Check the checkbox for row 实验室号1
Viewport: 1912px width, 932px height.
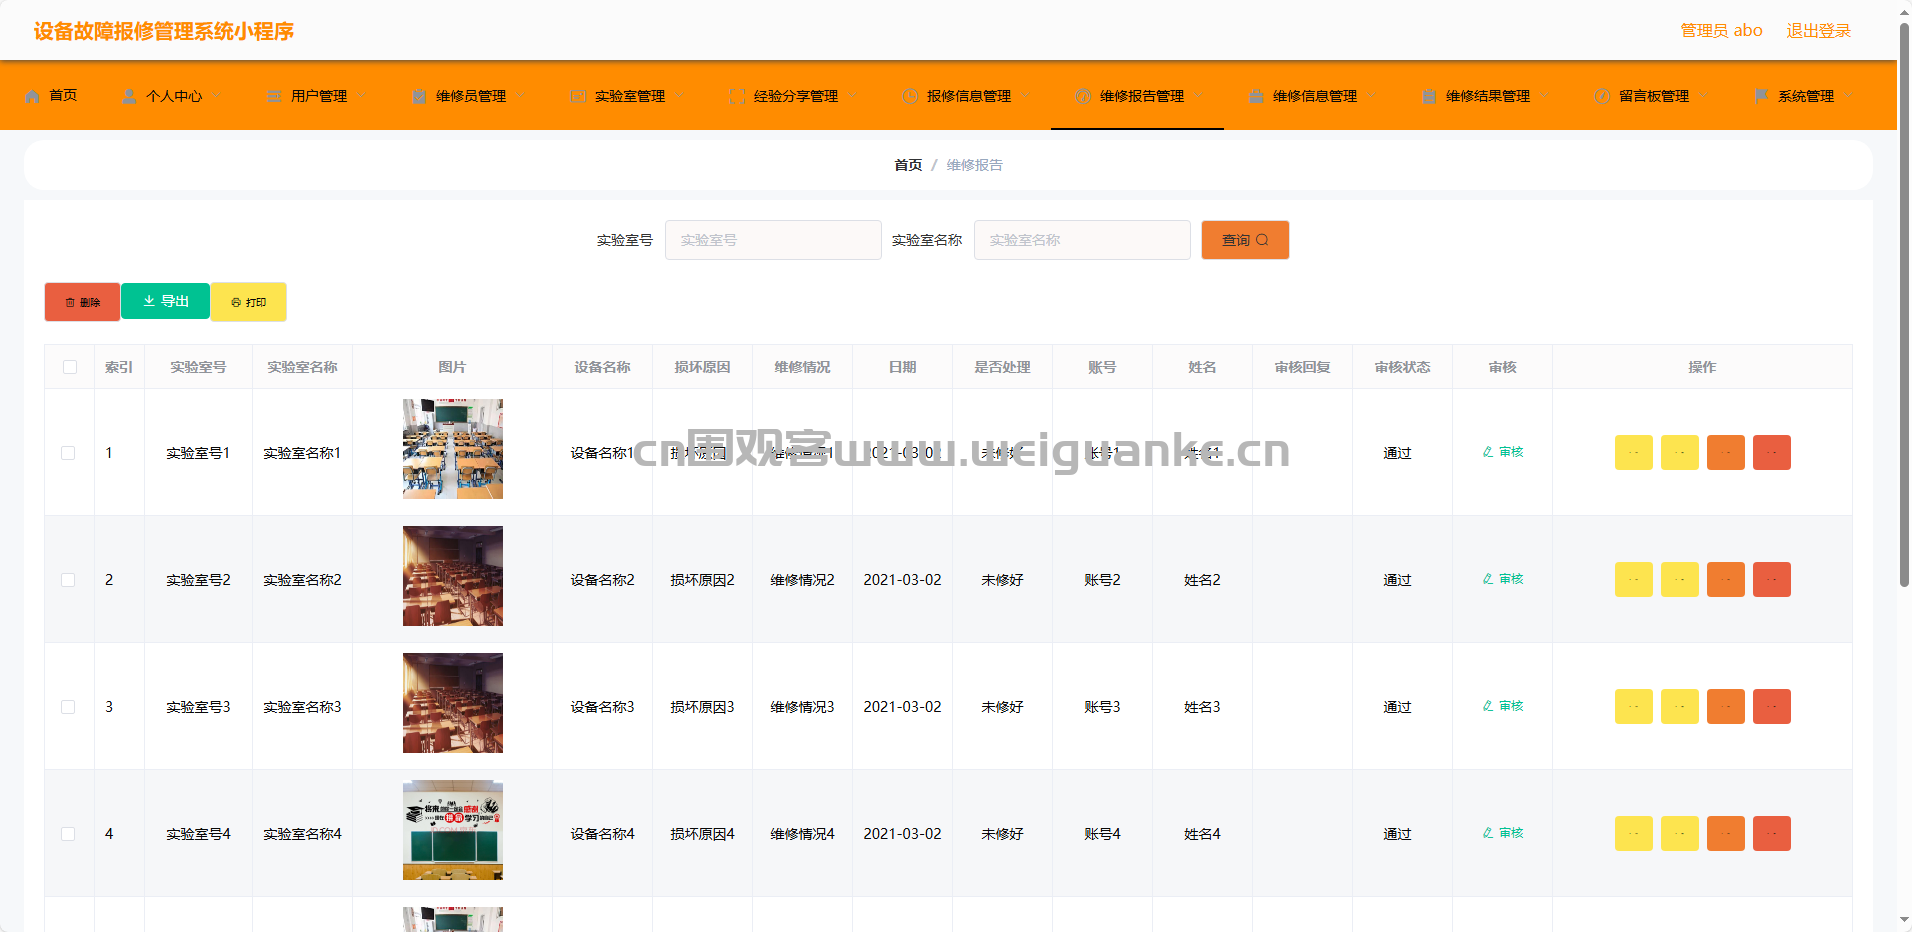click(x=68, y=453)
